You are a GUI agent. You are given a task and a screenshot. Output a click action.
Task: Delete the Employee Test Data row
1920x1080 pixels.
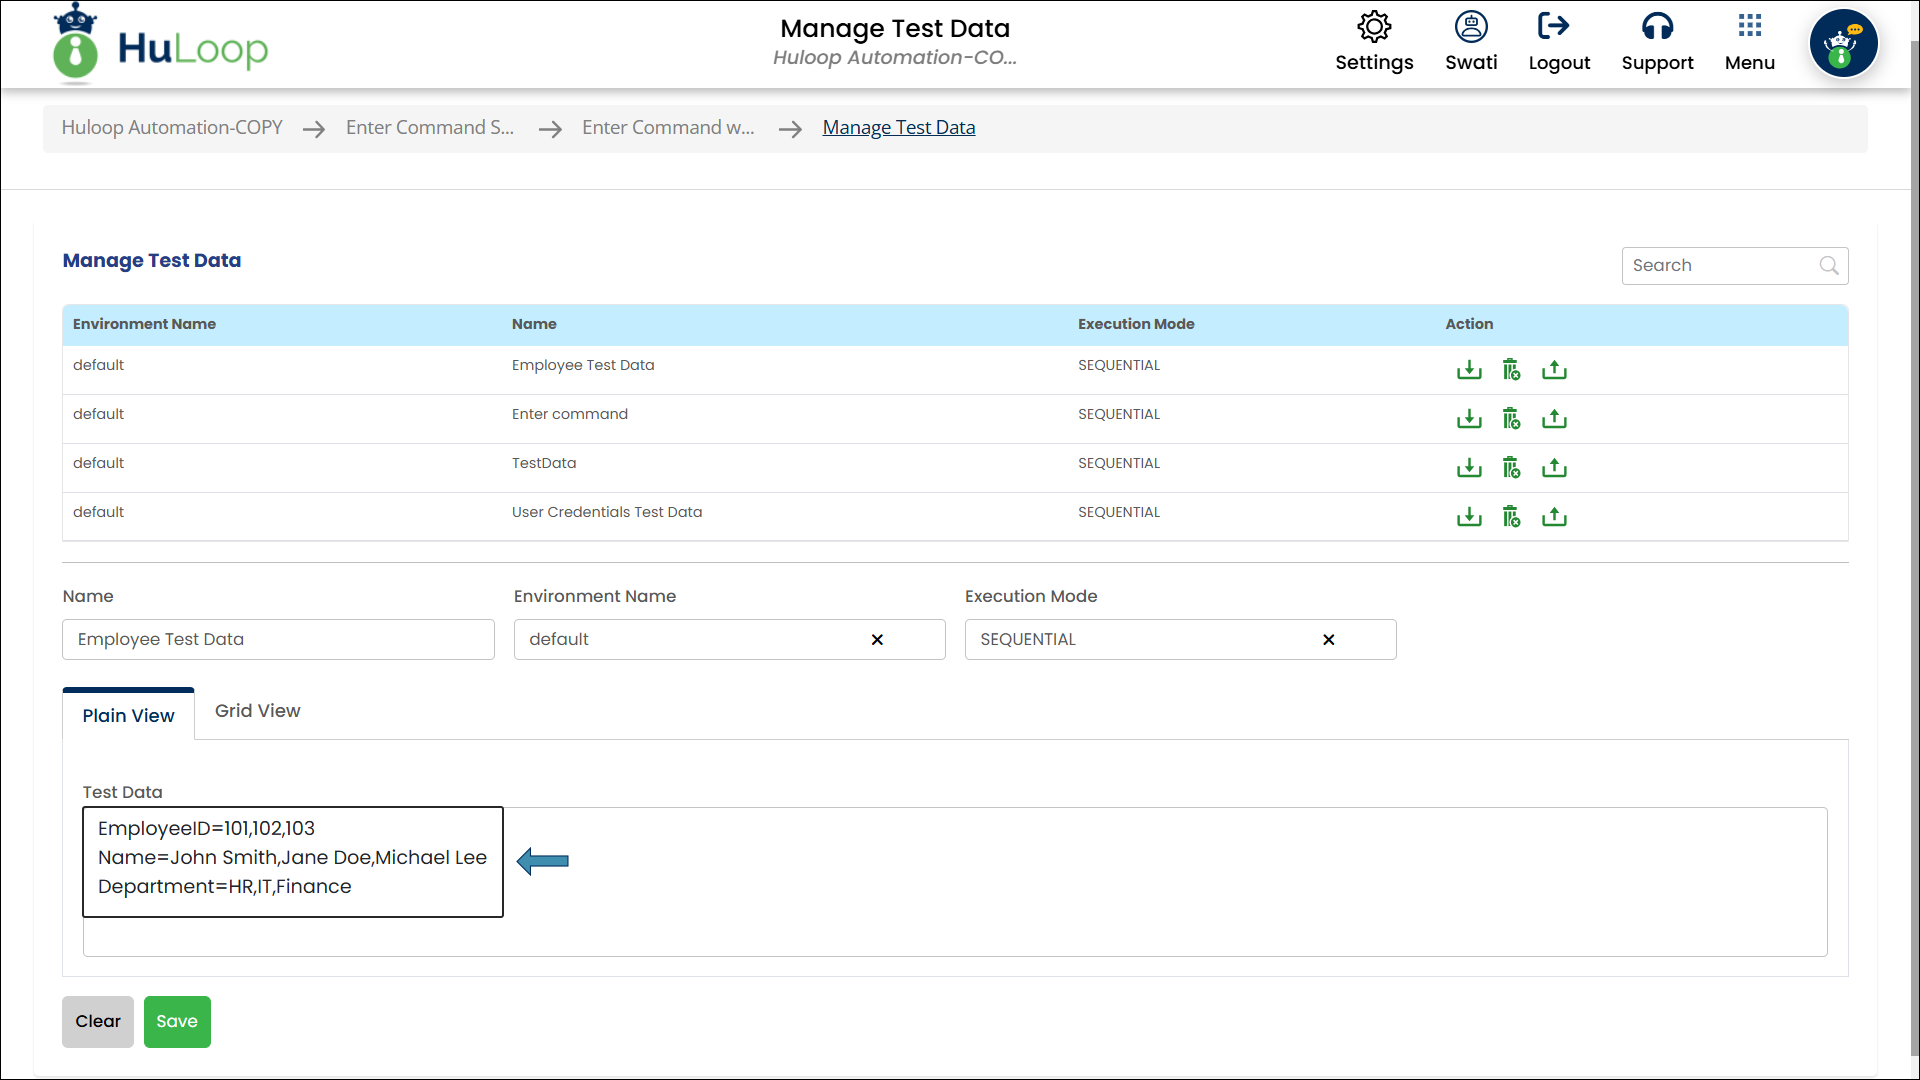pos(1511,370)
